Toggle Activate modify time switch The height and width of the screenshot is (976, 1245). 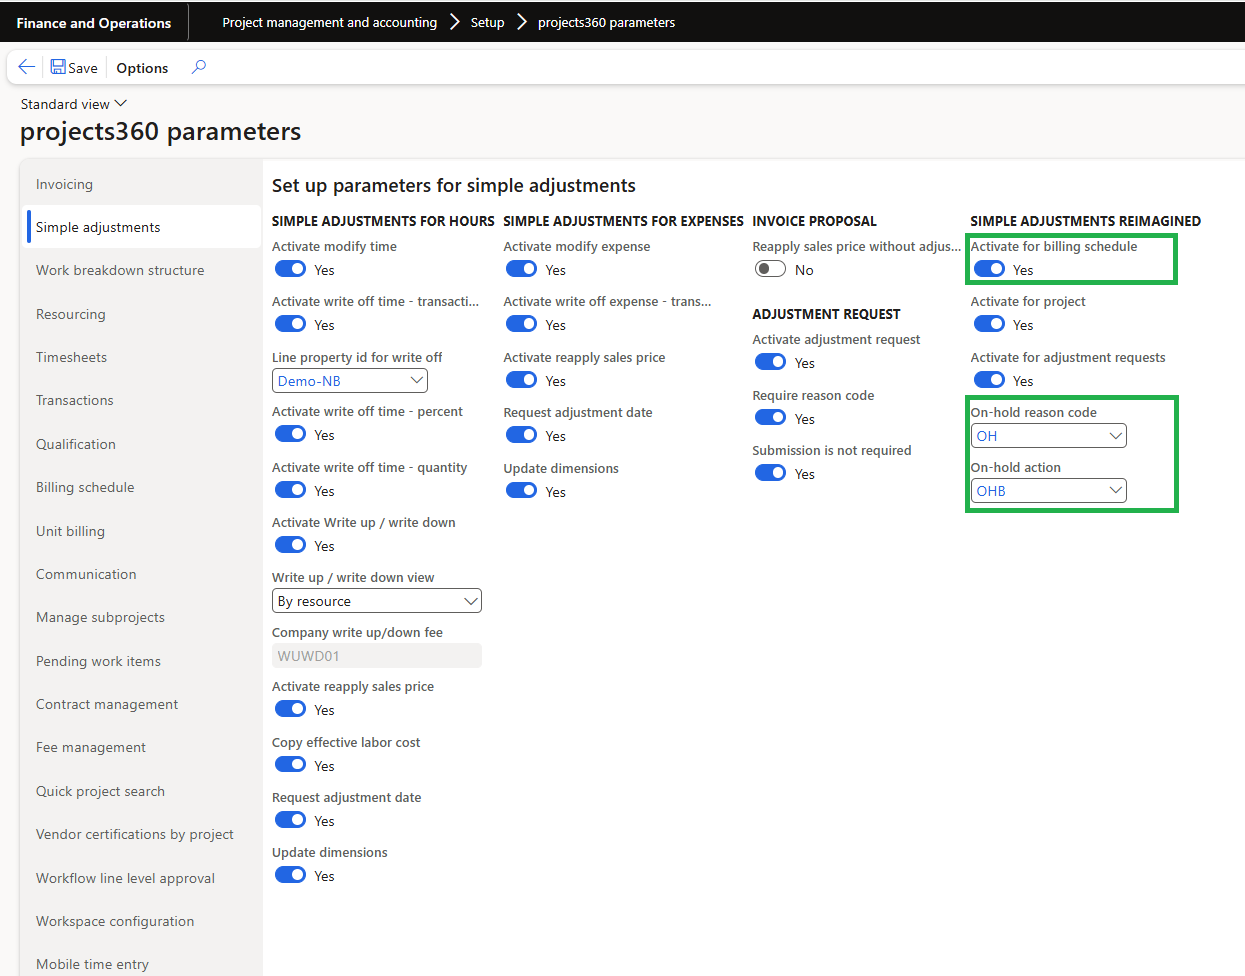[291, 269]
